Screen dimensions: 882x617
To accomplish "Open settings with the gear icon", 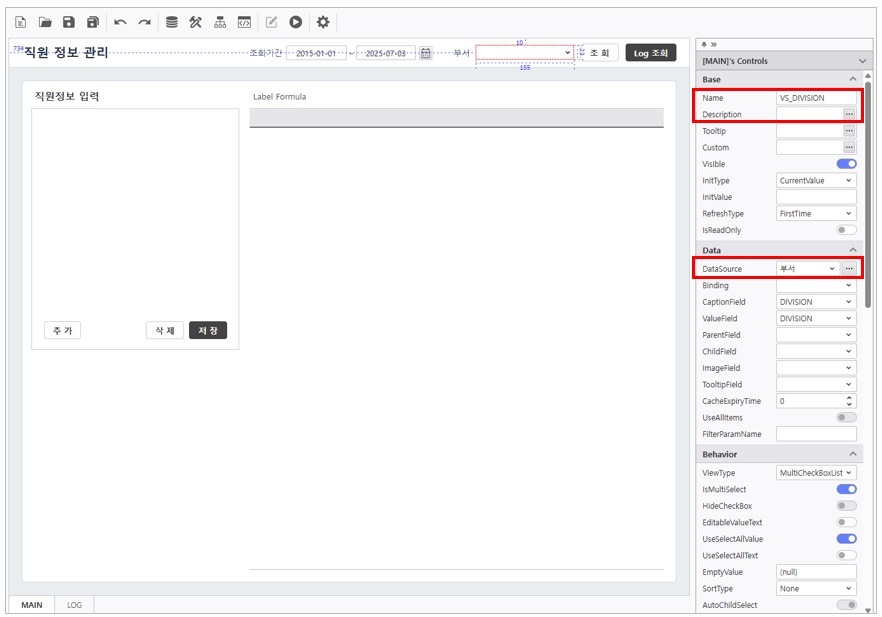I will (322, 22).
